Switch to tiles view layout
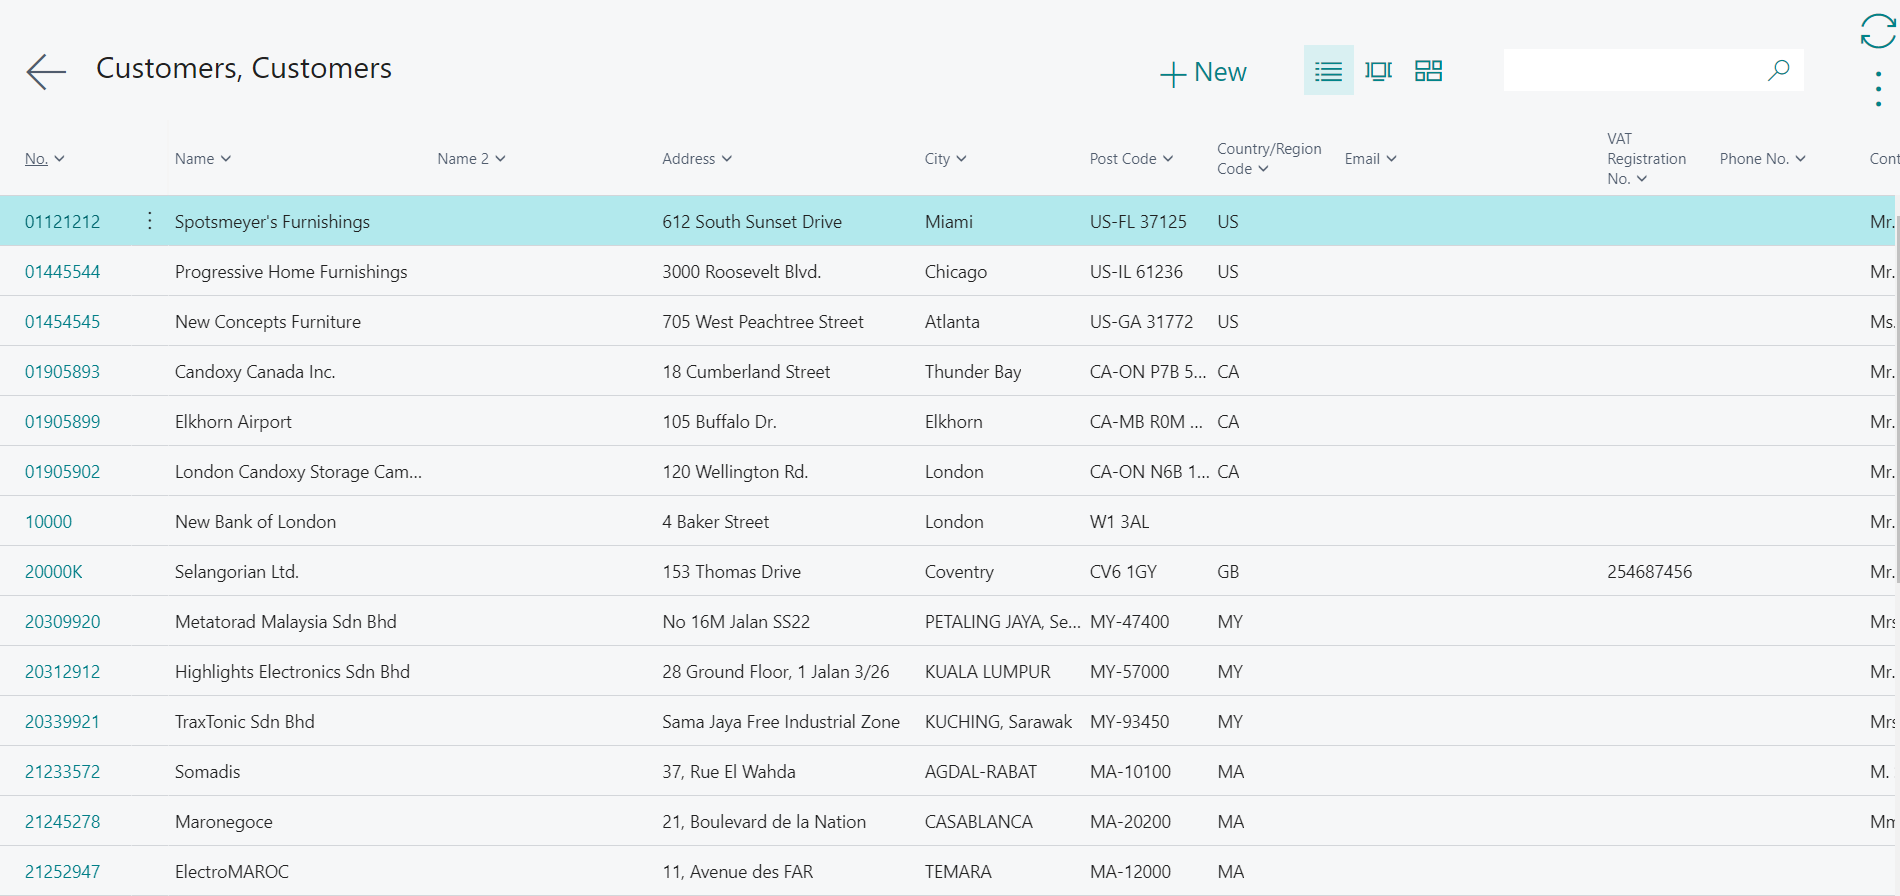 click(1428, 71)
